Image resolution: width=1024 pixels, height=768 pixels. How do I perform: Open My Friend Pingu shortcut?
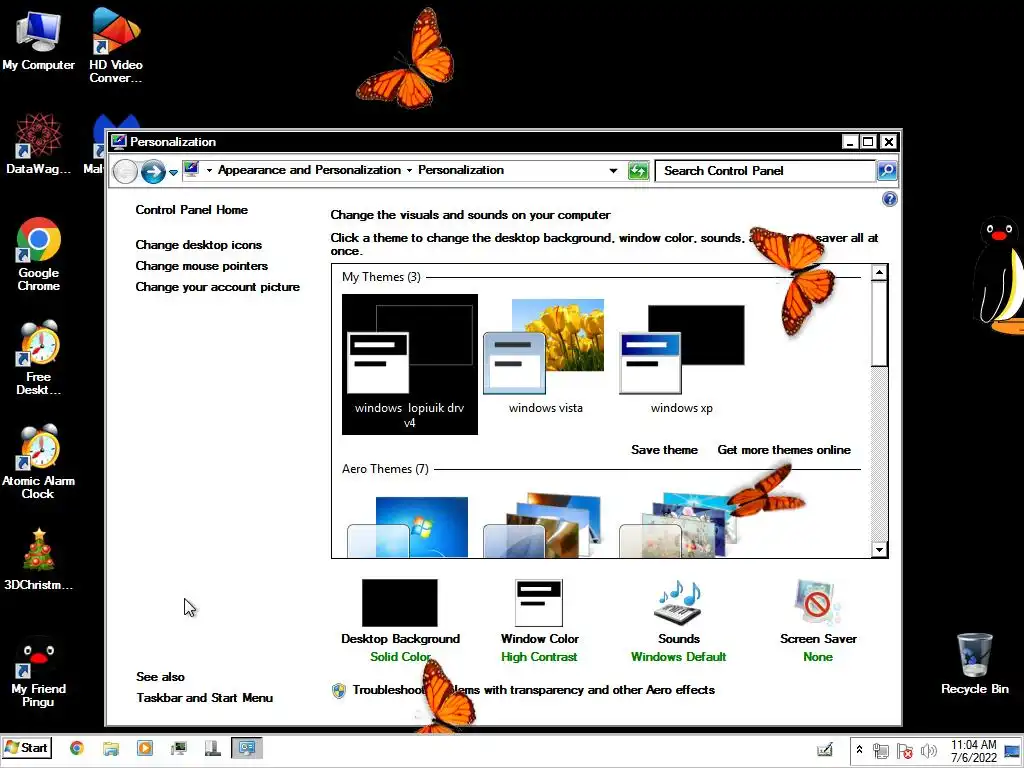pos(39,671)
